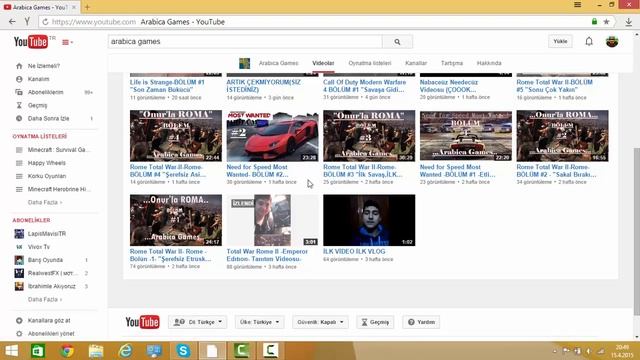
Task: Click the Yükle upload button
Action: click(x=560, y=41)
